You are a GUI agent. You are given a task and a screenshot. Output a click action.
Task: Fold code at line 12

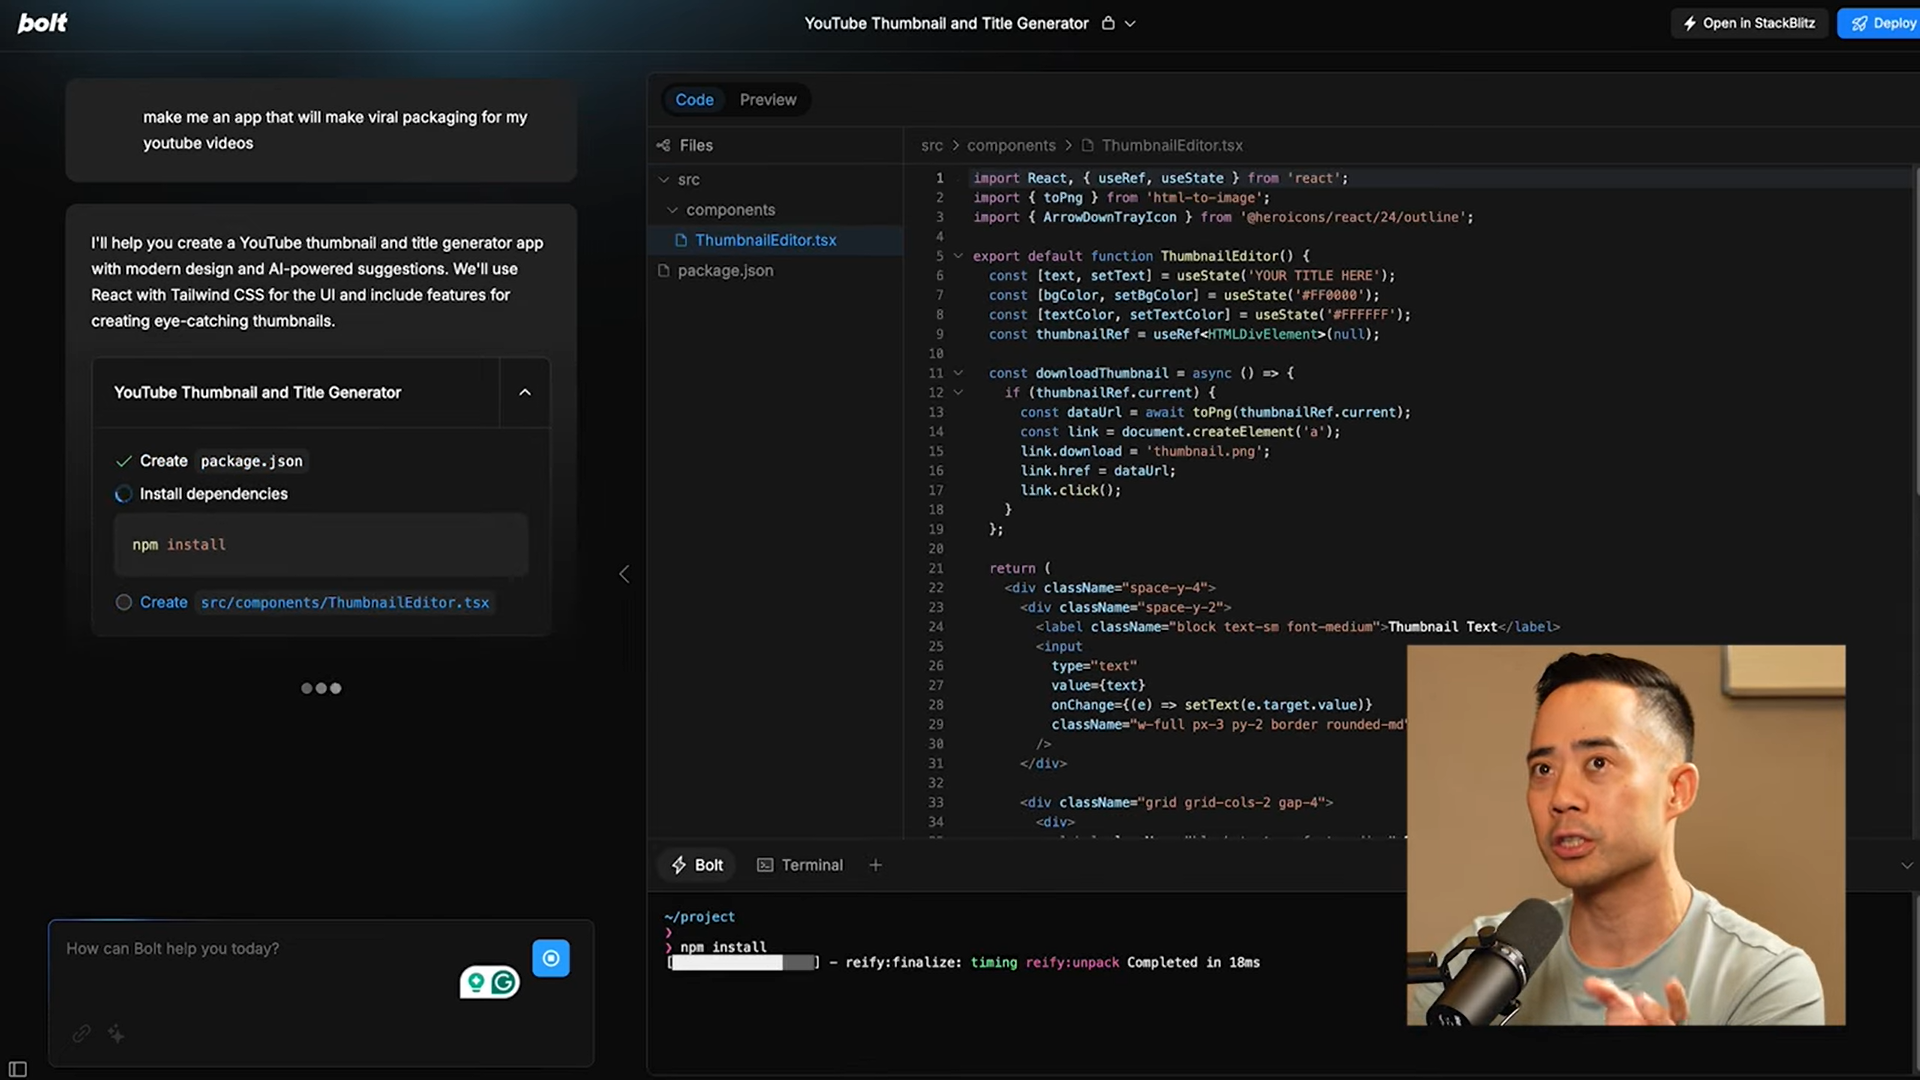tap(958, 393)
